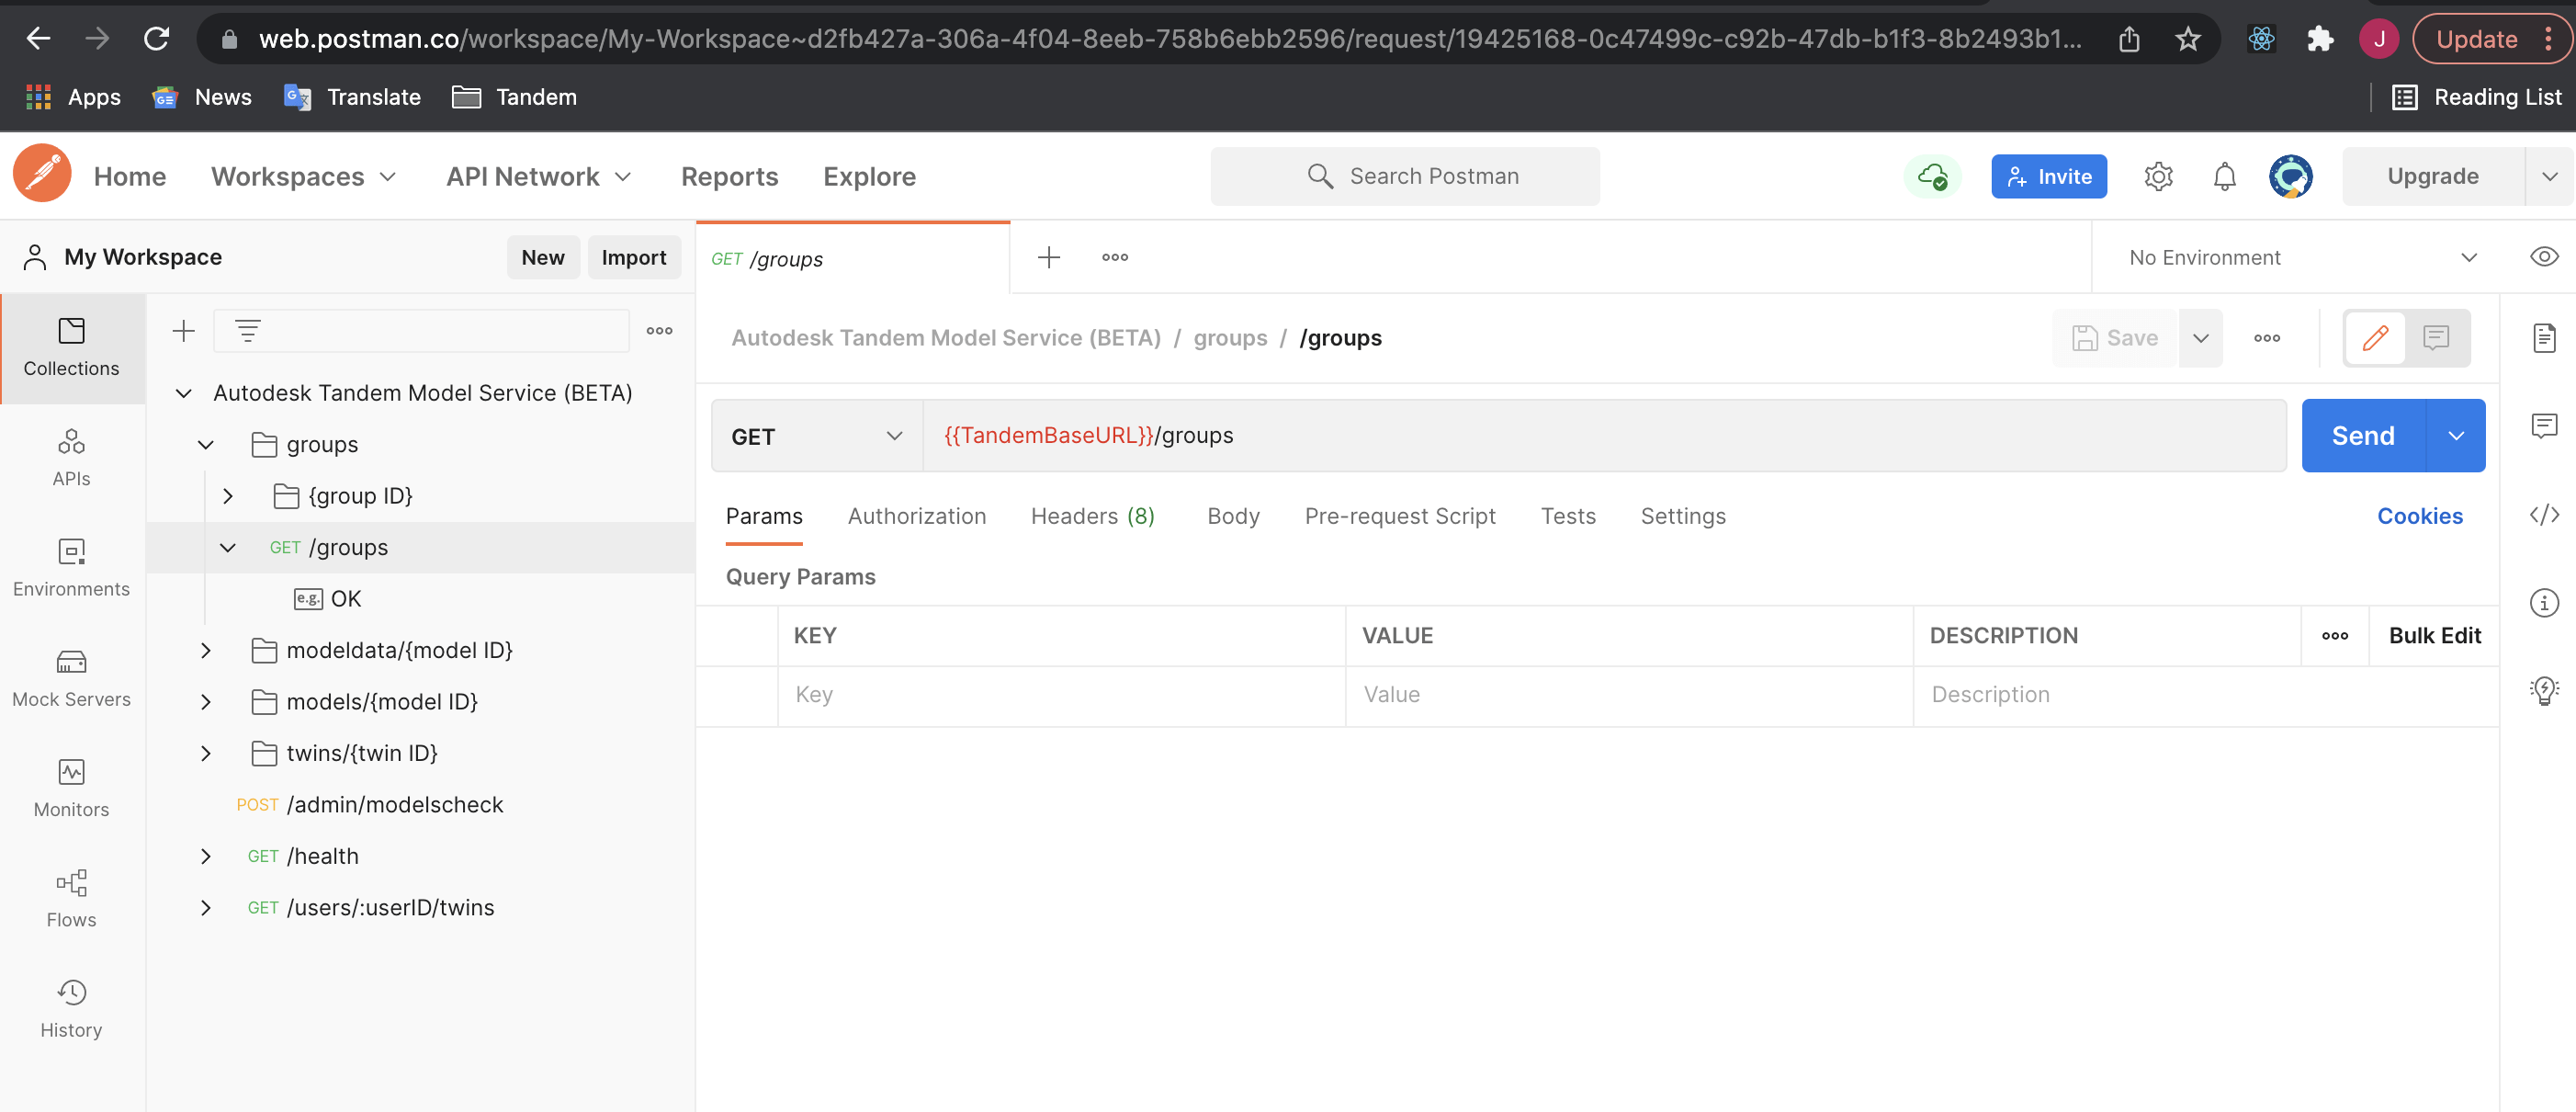
Task: Expand the modeldata/{model ID} folder
Action: [206, 649]
